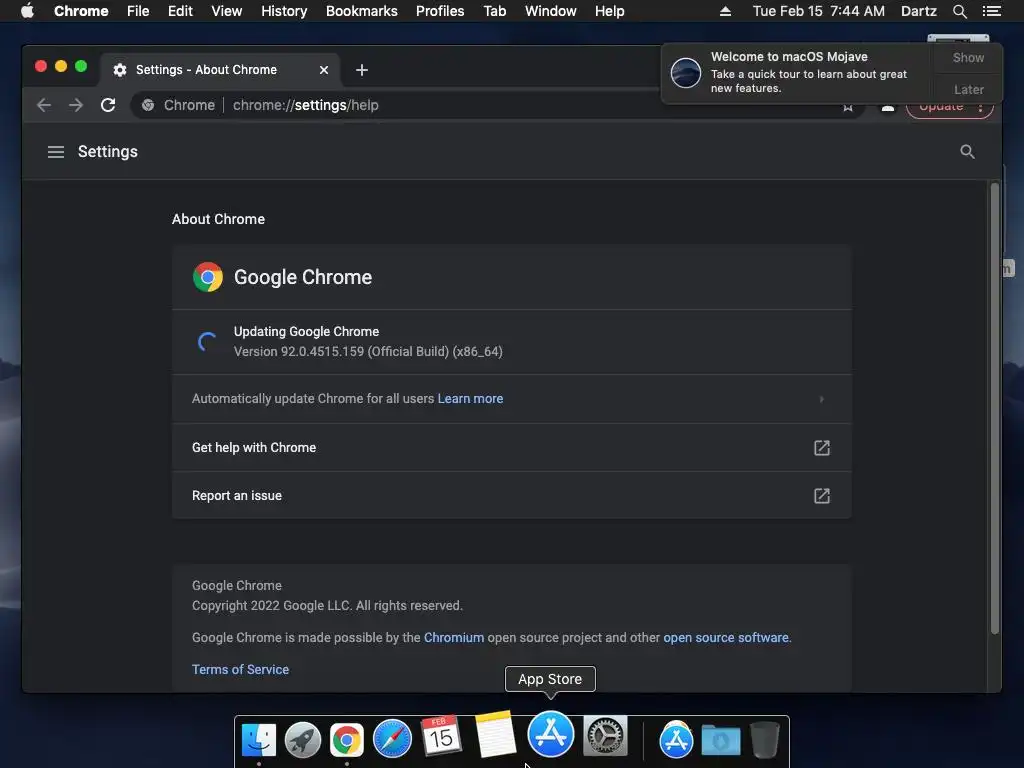This screenshot has width=1024, height=768.
Task: Open System Preferences from the Dock
Action: click(605, 736)
